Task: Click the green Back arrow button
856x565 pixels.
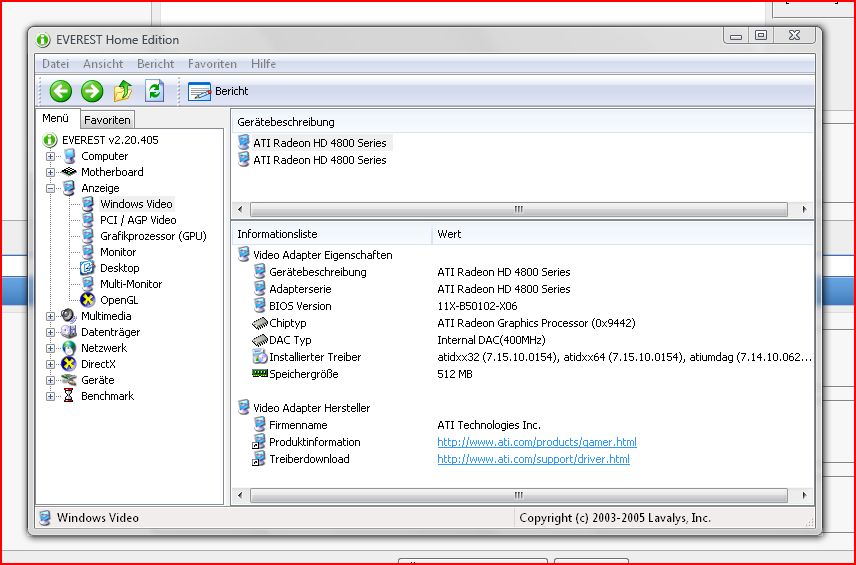Action: coord(61,91)
